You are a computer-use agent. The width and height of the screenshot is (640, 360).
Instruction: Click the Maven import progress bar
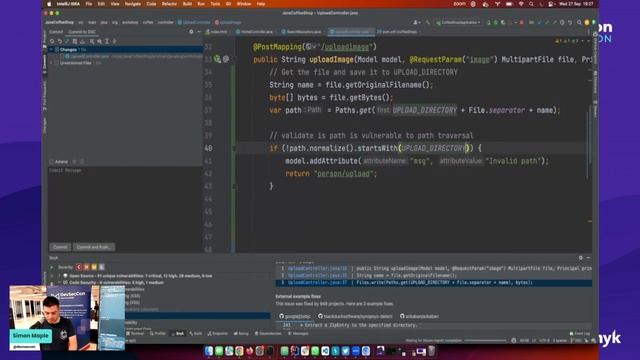[x=485, y=340]
